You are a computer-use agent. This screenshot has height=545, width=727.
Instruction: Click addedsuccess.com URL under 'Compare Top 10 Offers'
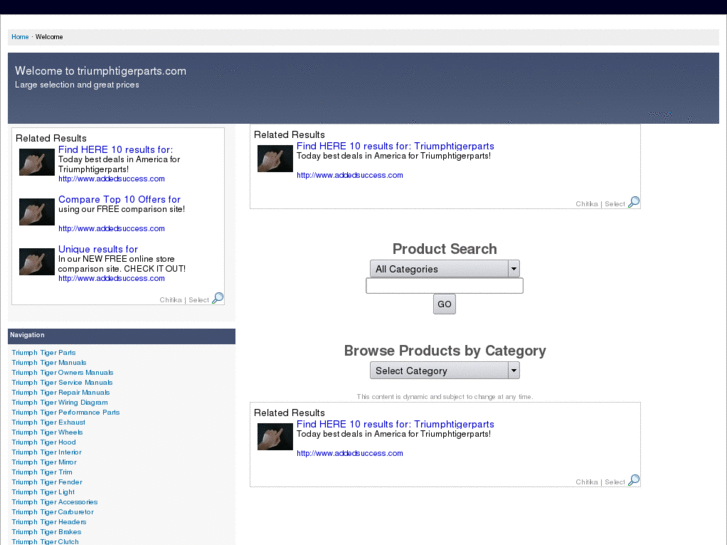[111, 229]
